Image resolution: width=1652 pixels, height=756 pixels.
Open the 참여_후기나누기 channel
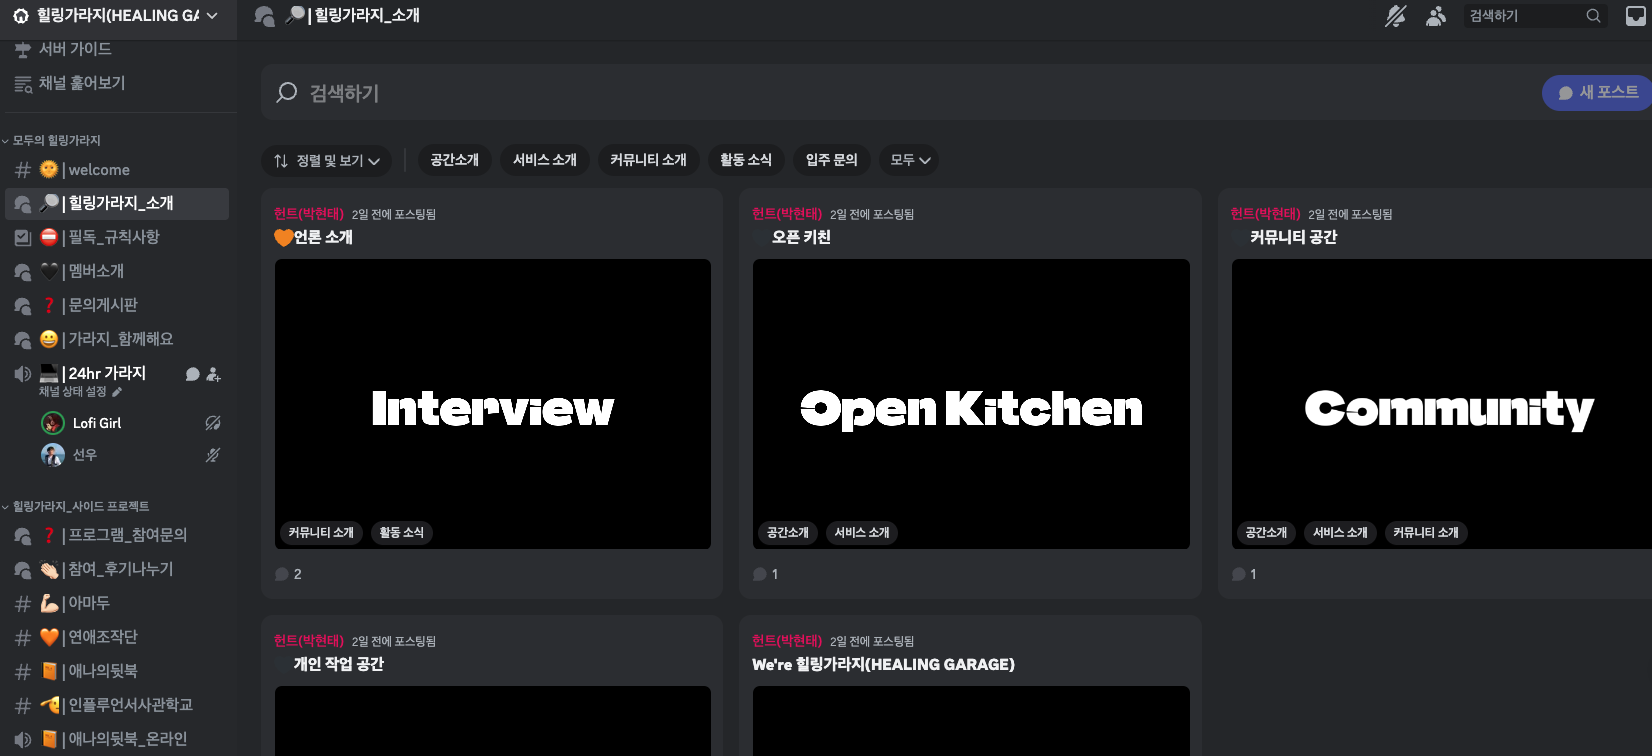[117, 570]
